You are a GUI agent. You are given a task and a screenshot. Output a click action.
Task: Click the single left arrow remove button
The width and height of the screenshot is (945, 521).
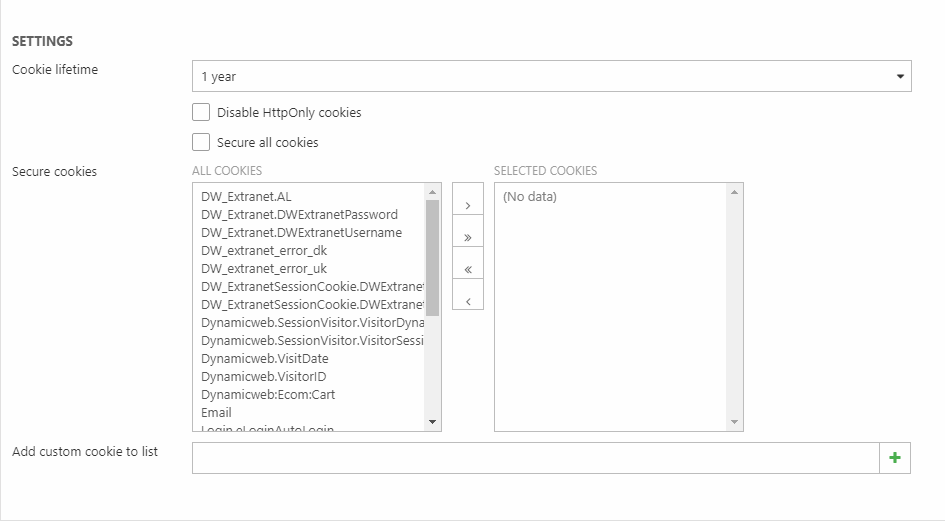(x=467, y=300)
